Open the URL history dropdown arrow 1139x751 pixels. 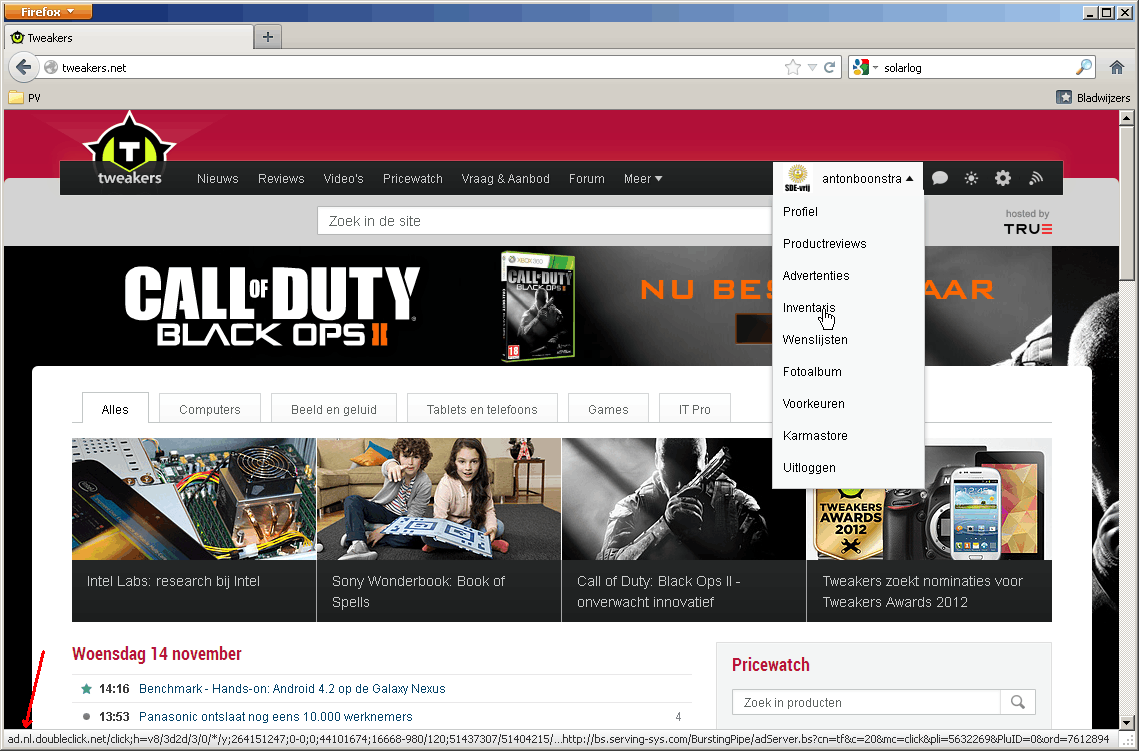tap(812, 68)
